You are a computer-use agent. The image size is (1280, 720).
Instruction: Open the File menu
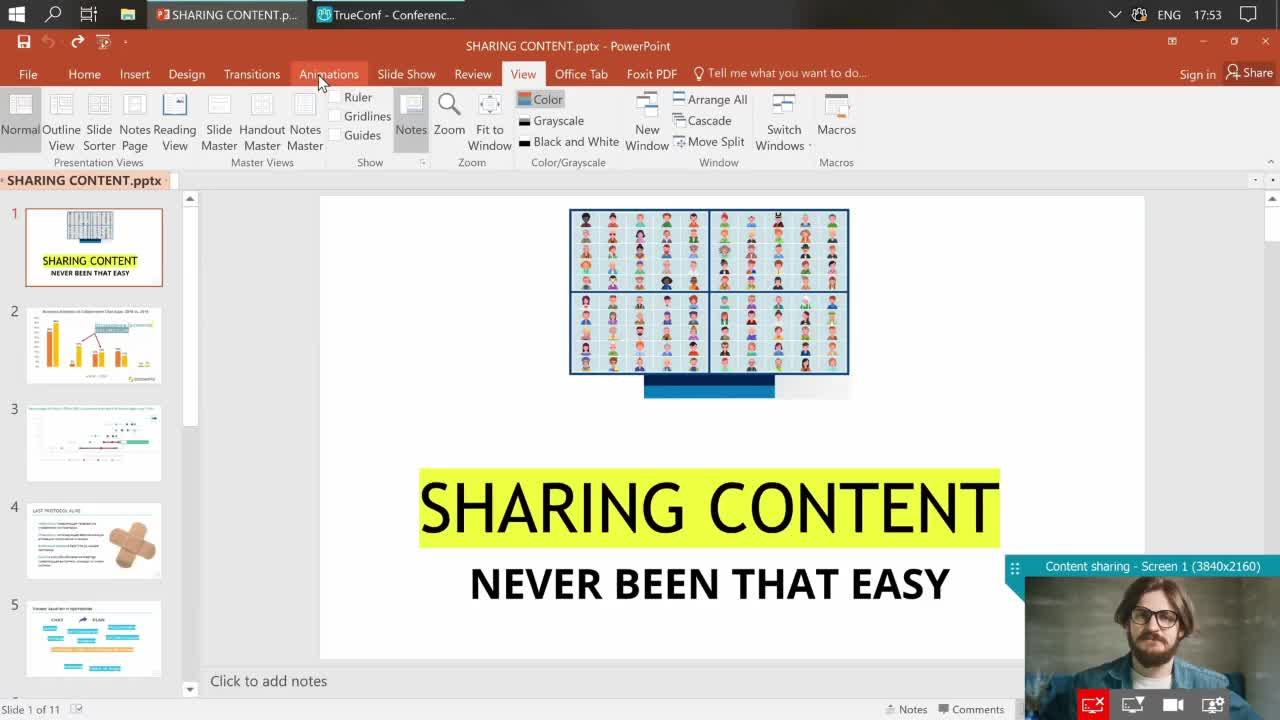(28, 74)
